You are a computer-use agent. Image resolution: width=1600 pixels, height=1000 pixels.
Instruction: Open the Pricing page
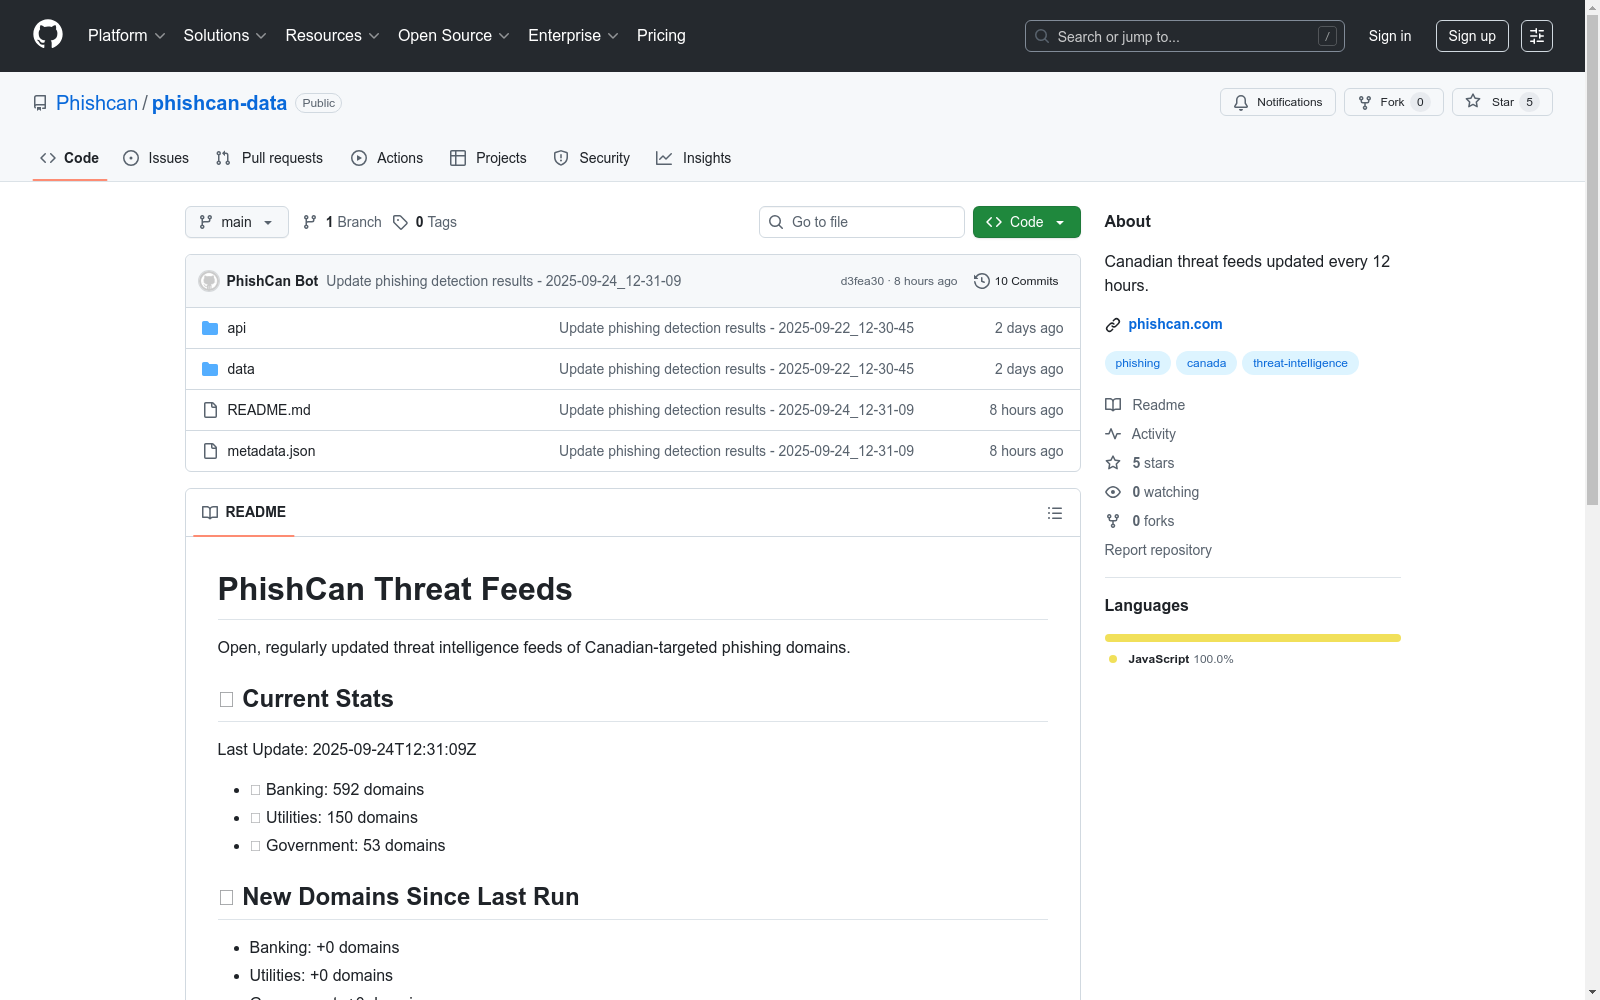click(661, 36)
